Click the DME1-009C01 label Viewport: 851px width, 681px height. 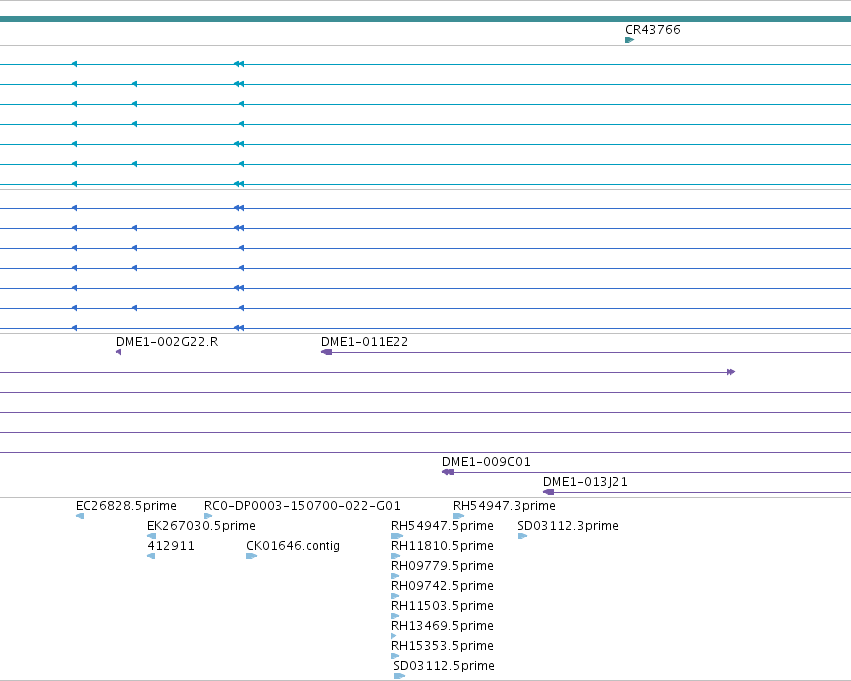[486, 462]
